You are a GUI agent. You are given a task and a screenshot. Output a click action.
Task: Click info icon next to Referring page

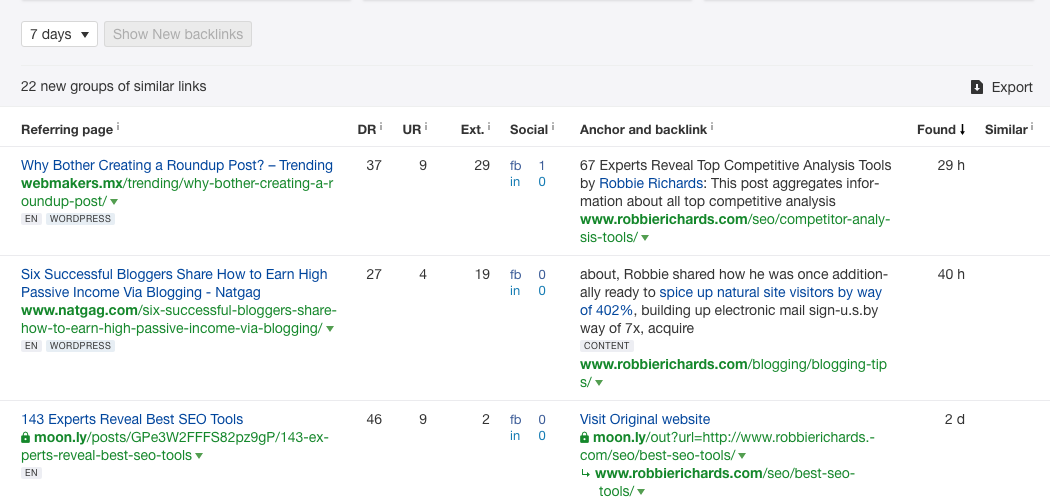coord(118,127)
